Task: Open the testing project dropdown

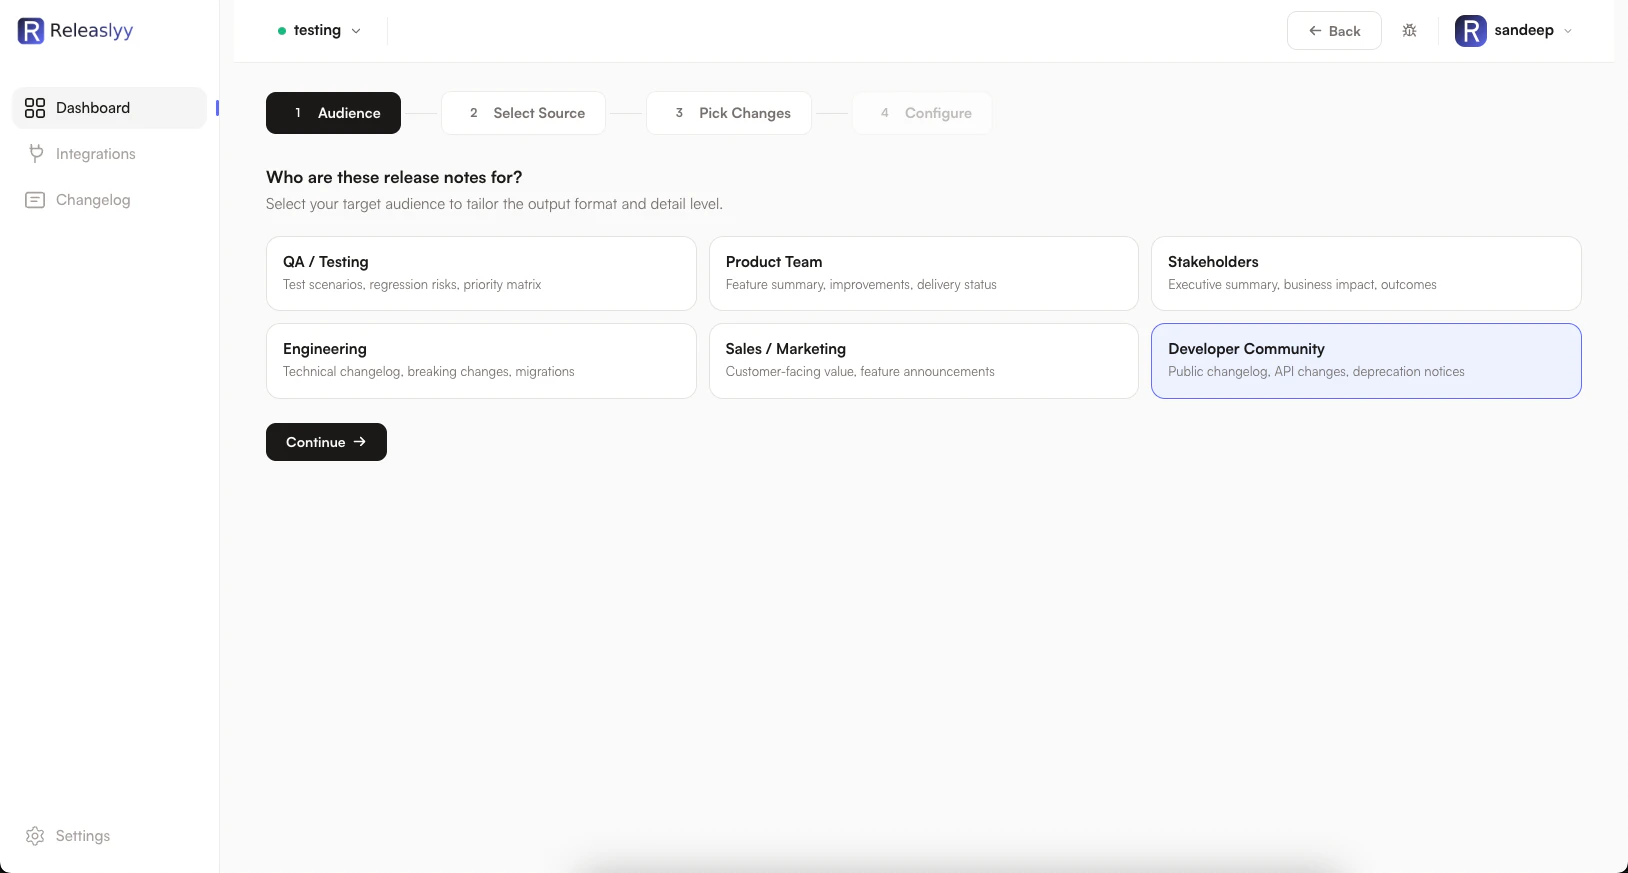Action: (319, 31)
